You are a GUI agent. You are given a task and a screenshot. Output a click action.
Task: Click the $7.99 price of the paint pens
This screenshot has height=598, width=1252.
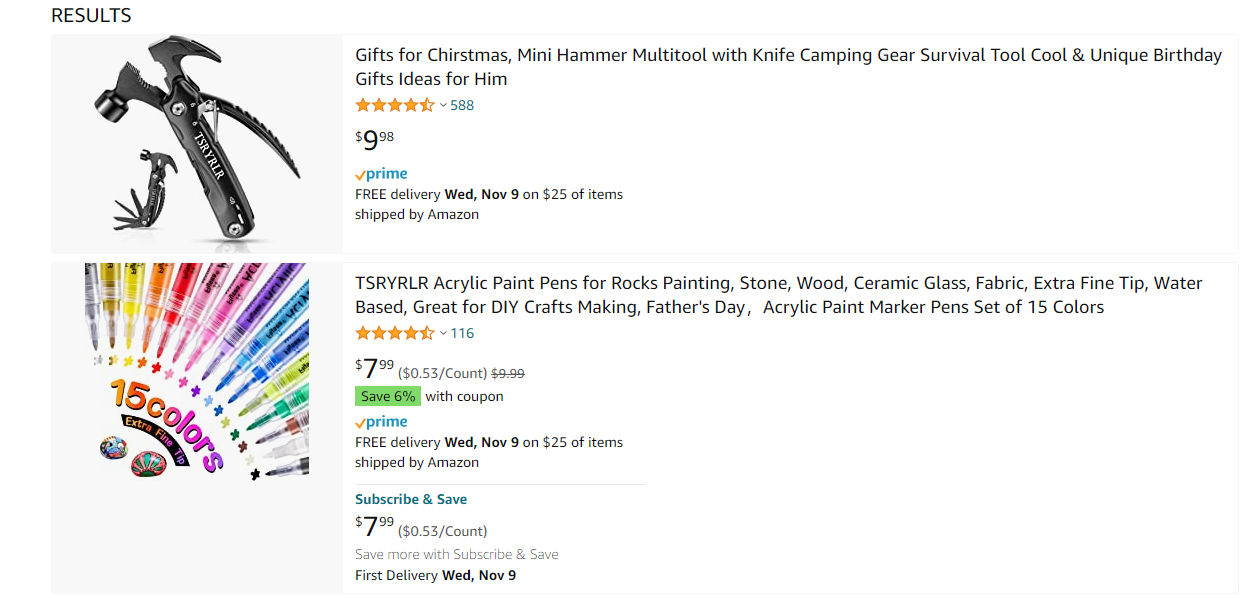tap(375, 368)
